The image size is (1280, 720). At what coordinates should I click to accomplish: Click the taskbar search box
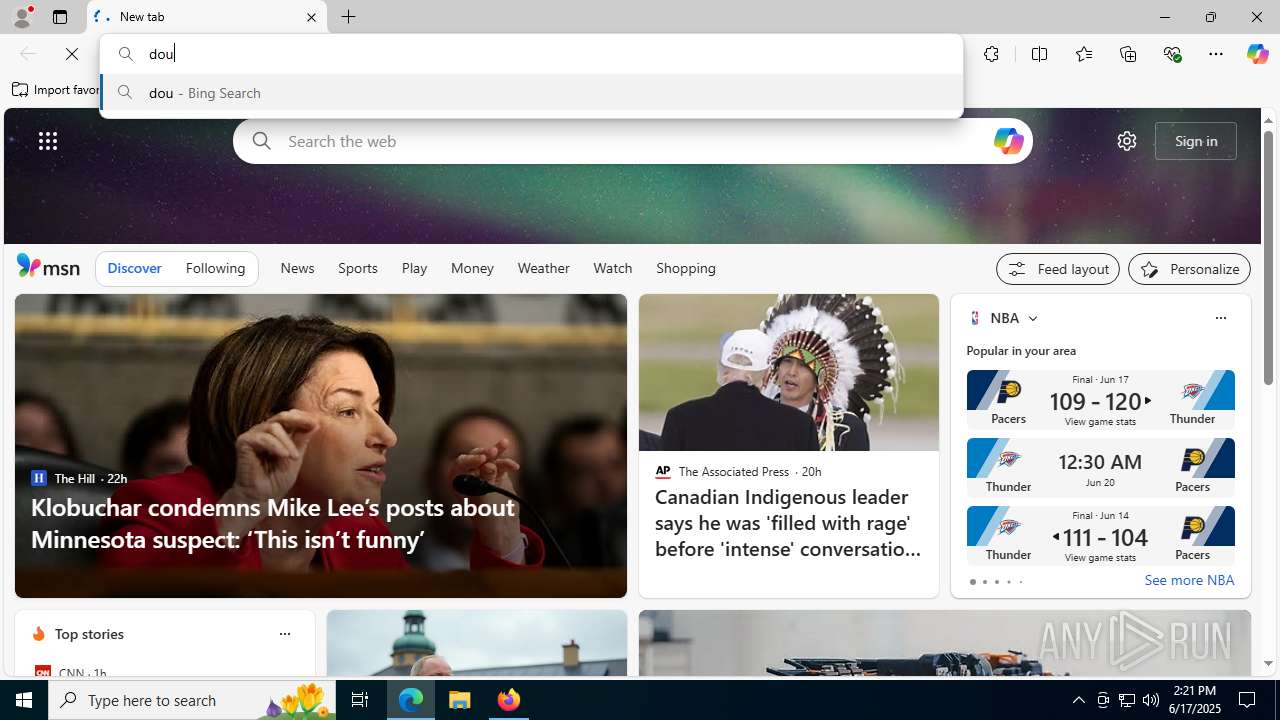pos(191,700)
